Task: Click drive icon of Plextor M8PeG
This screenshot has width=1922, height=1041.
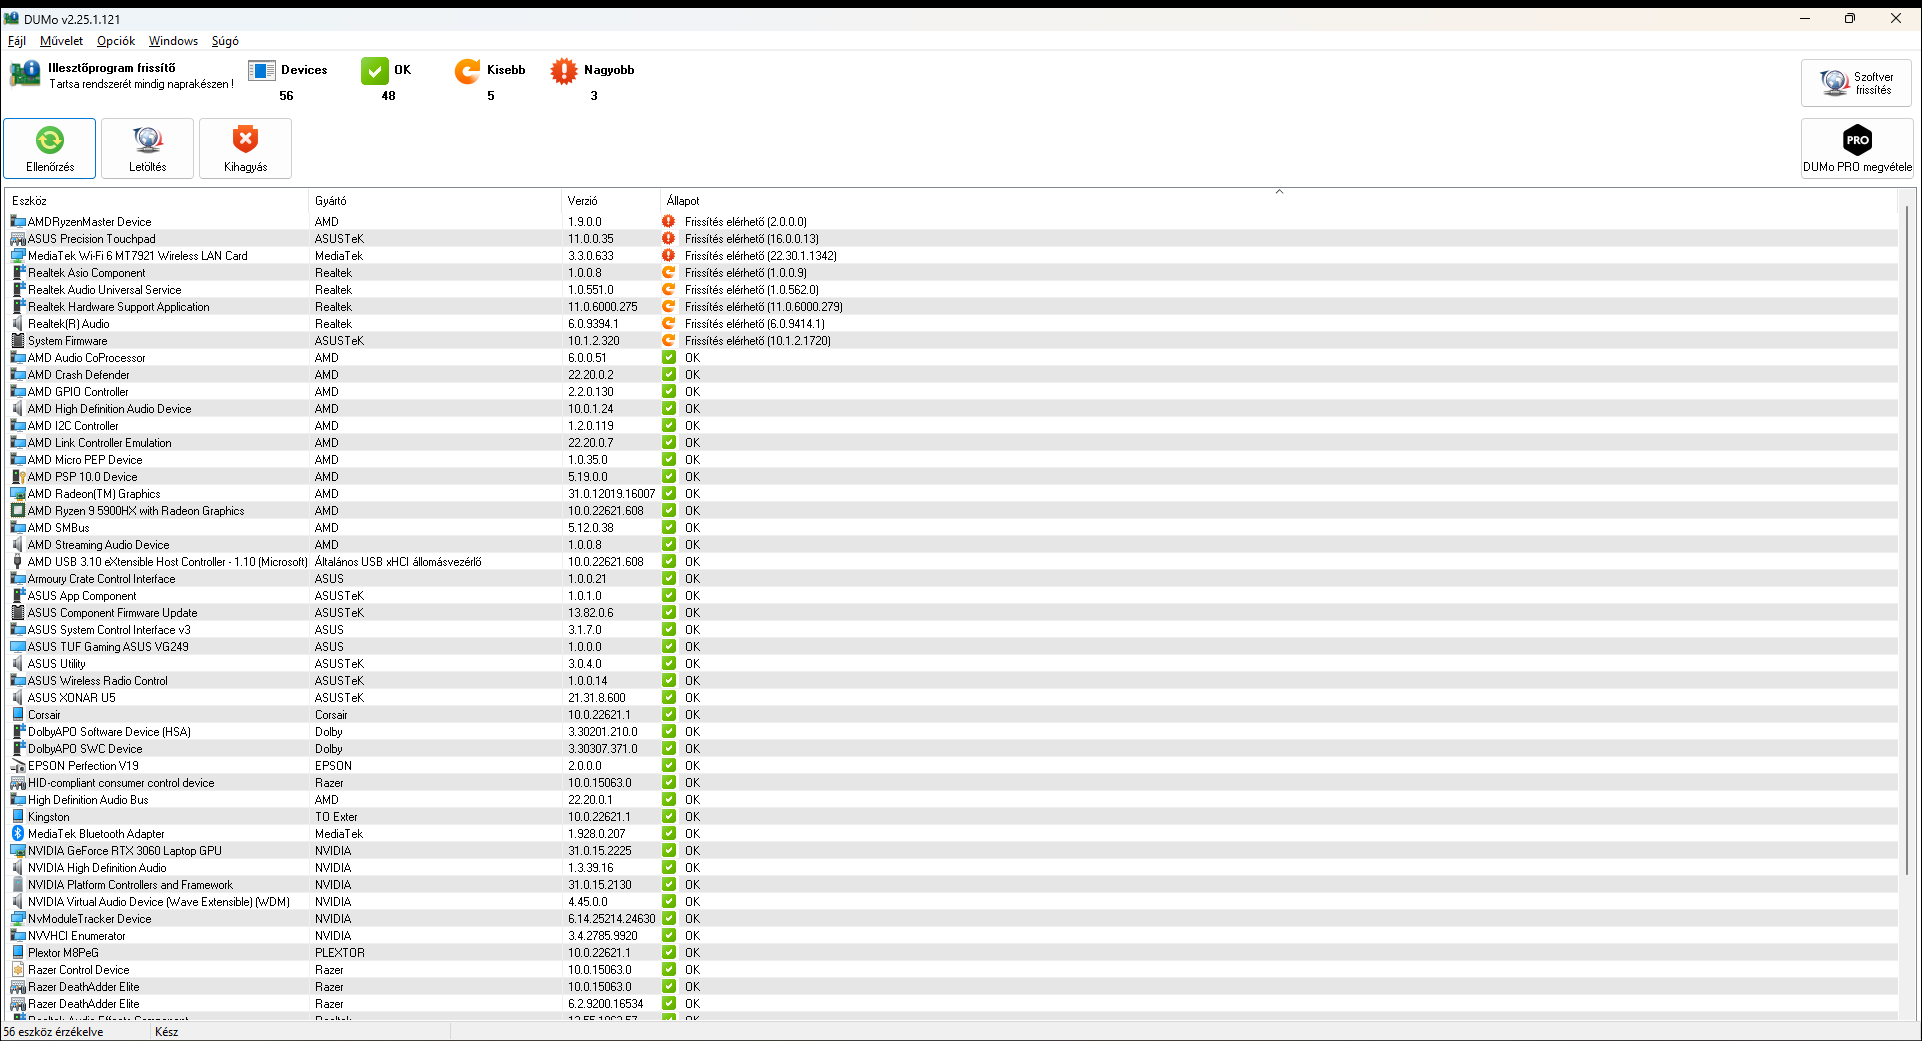Action: (x=18, y=953)
